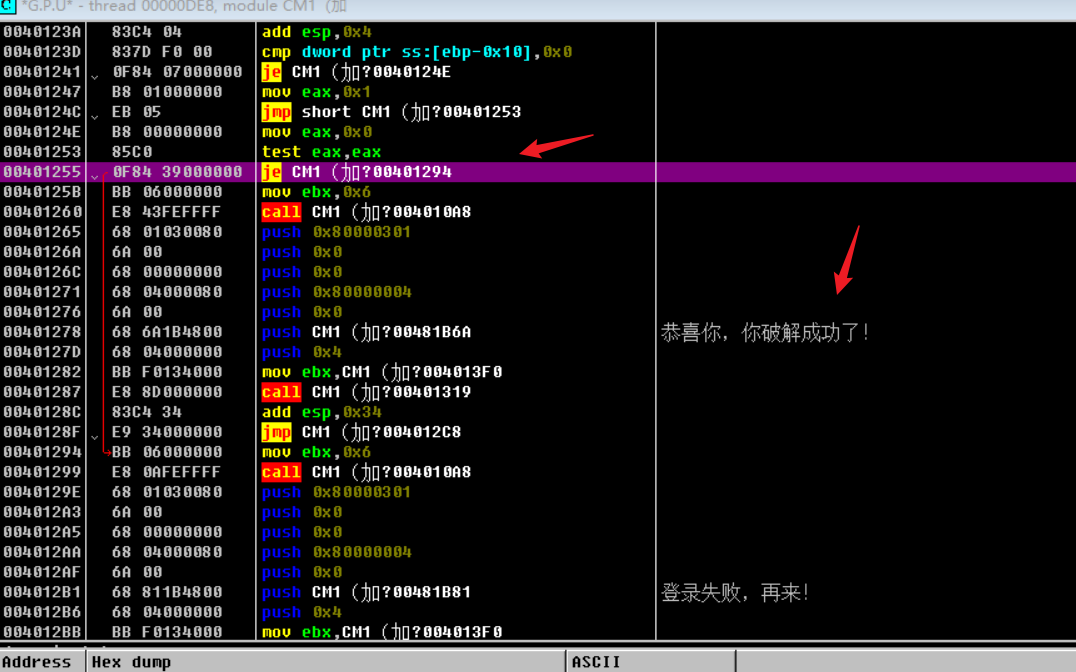This screenshot has height=672, width=1076.
Task: Select the success comment "恭喜你，你破解成功了!"
Action: click(765, 332)
